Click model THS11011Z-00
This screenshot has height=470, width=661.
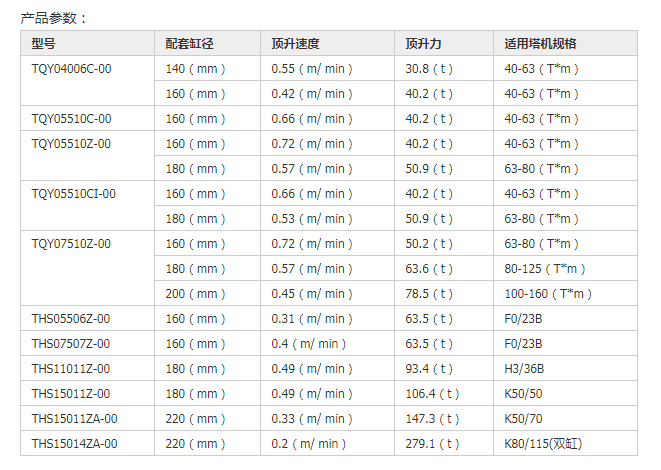pos(71,369)
